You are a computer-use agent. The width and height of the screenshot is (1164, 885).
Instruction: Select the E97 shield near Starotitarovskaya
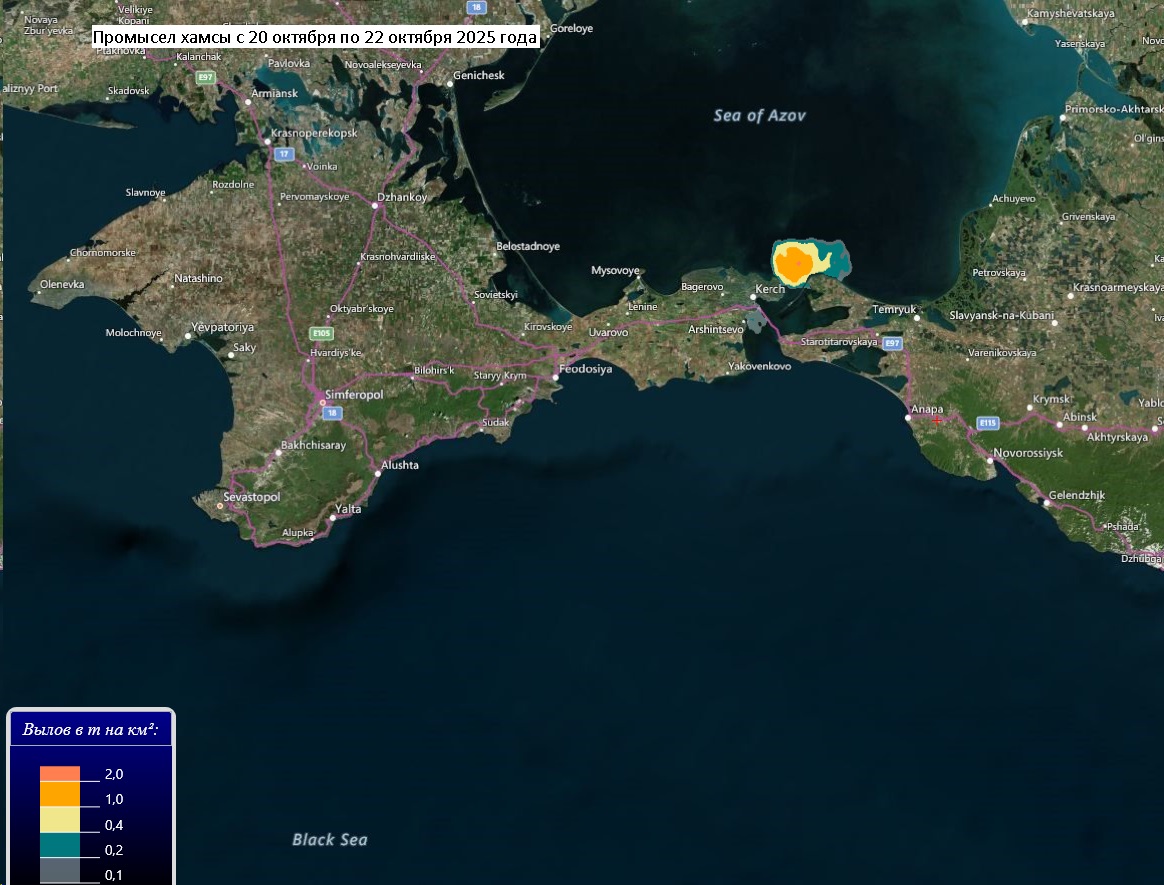[892, 343]
